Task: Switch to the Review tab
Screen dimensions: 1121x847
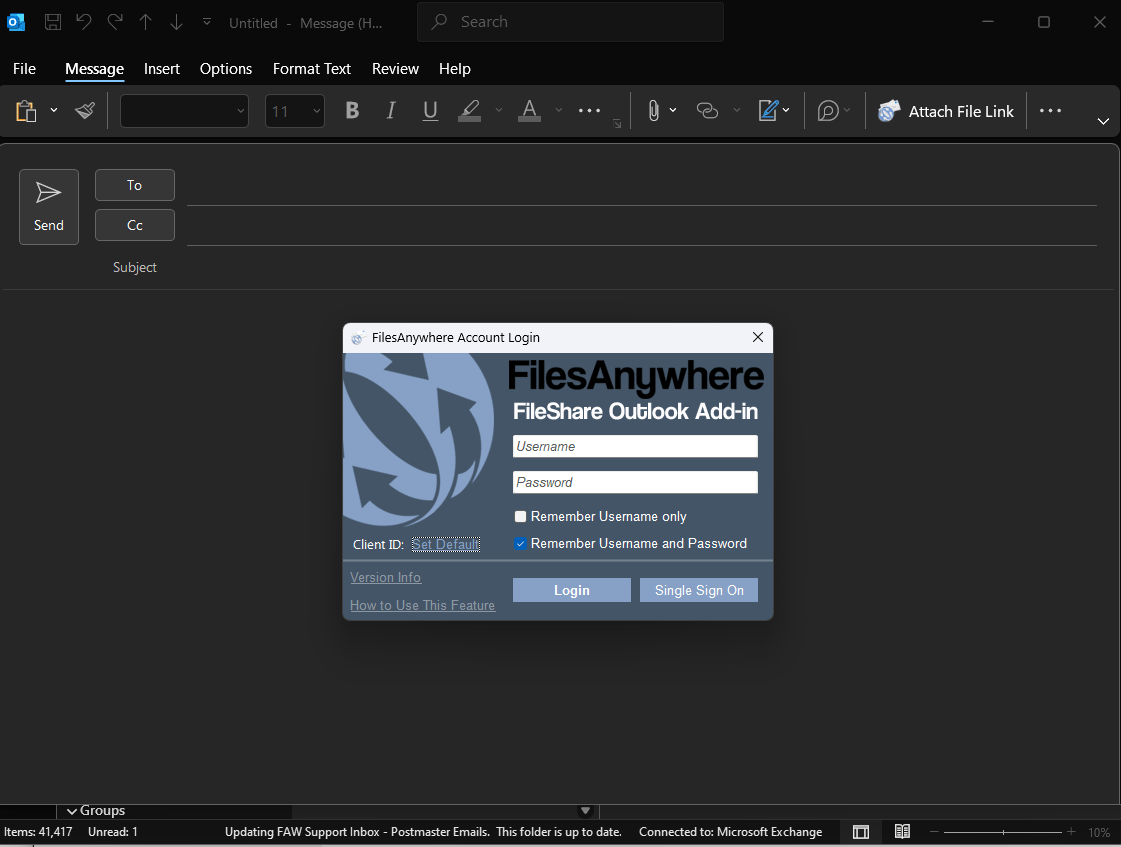Action: coord(395,69)
